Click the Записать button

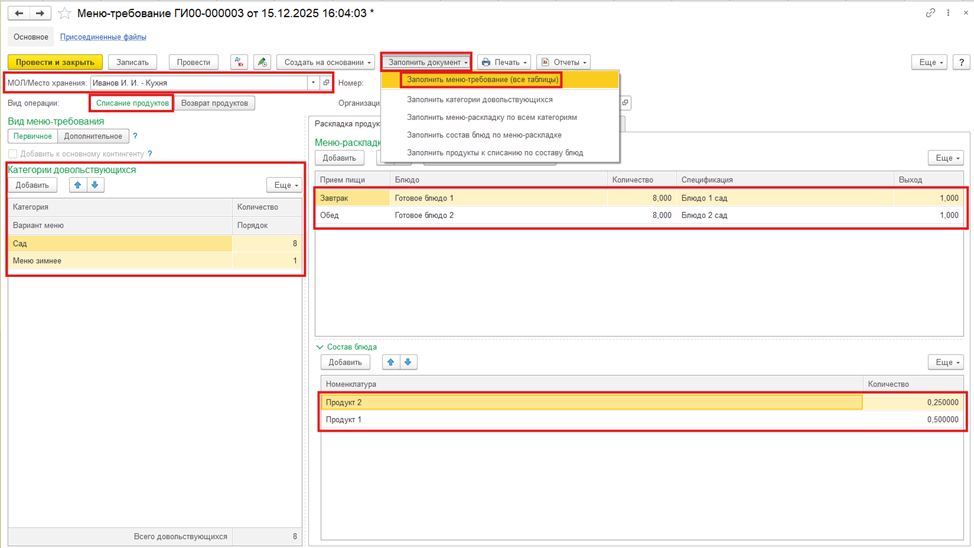132,62
